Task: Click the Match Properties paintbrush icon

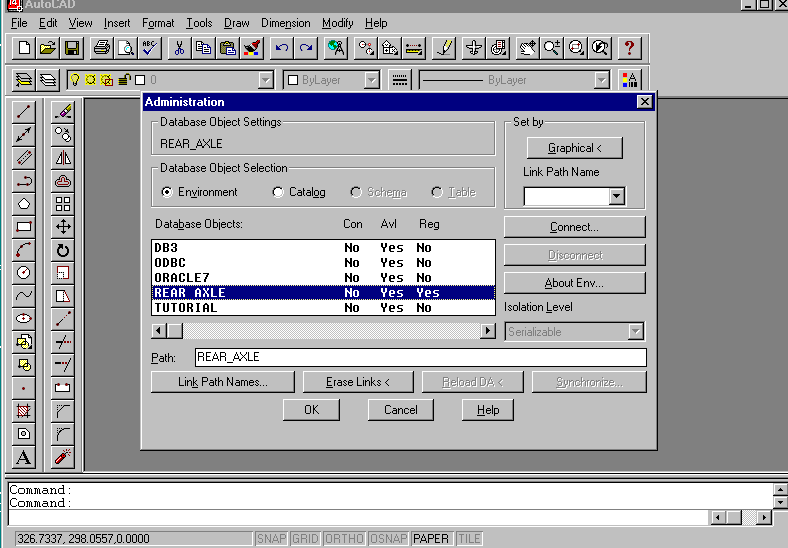Action: pyautogui.click(x=252, y=48)
